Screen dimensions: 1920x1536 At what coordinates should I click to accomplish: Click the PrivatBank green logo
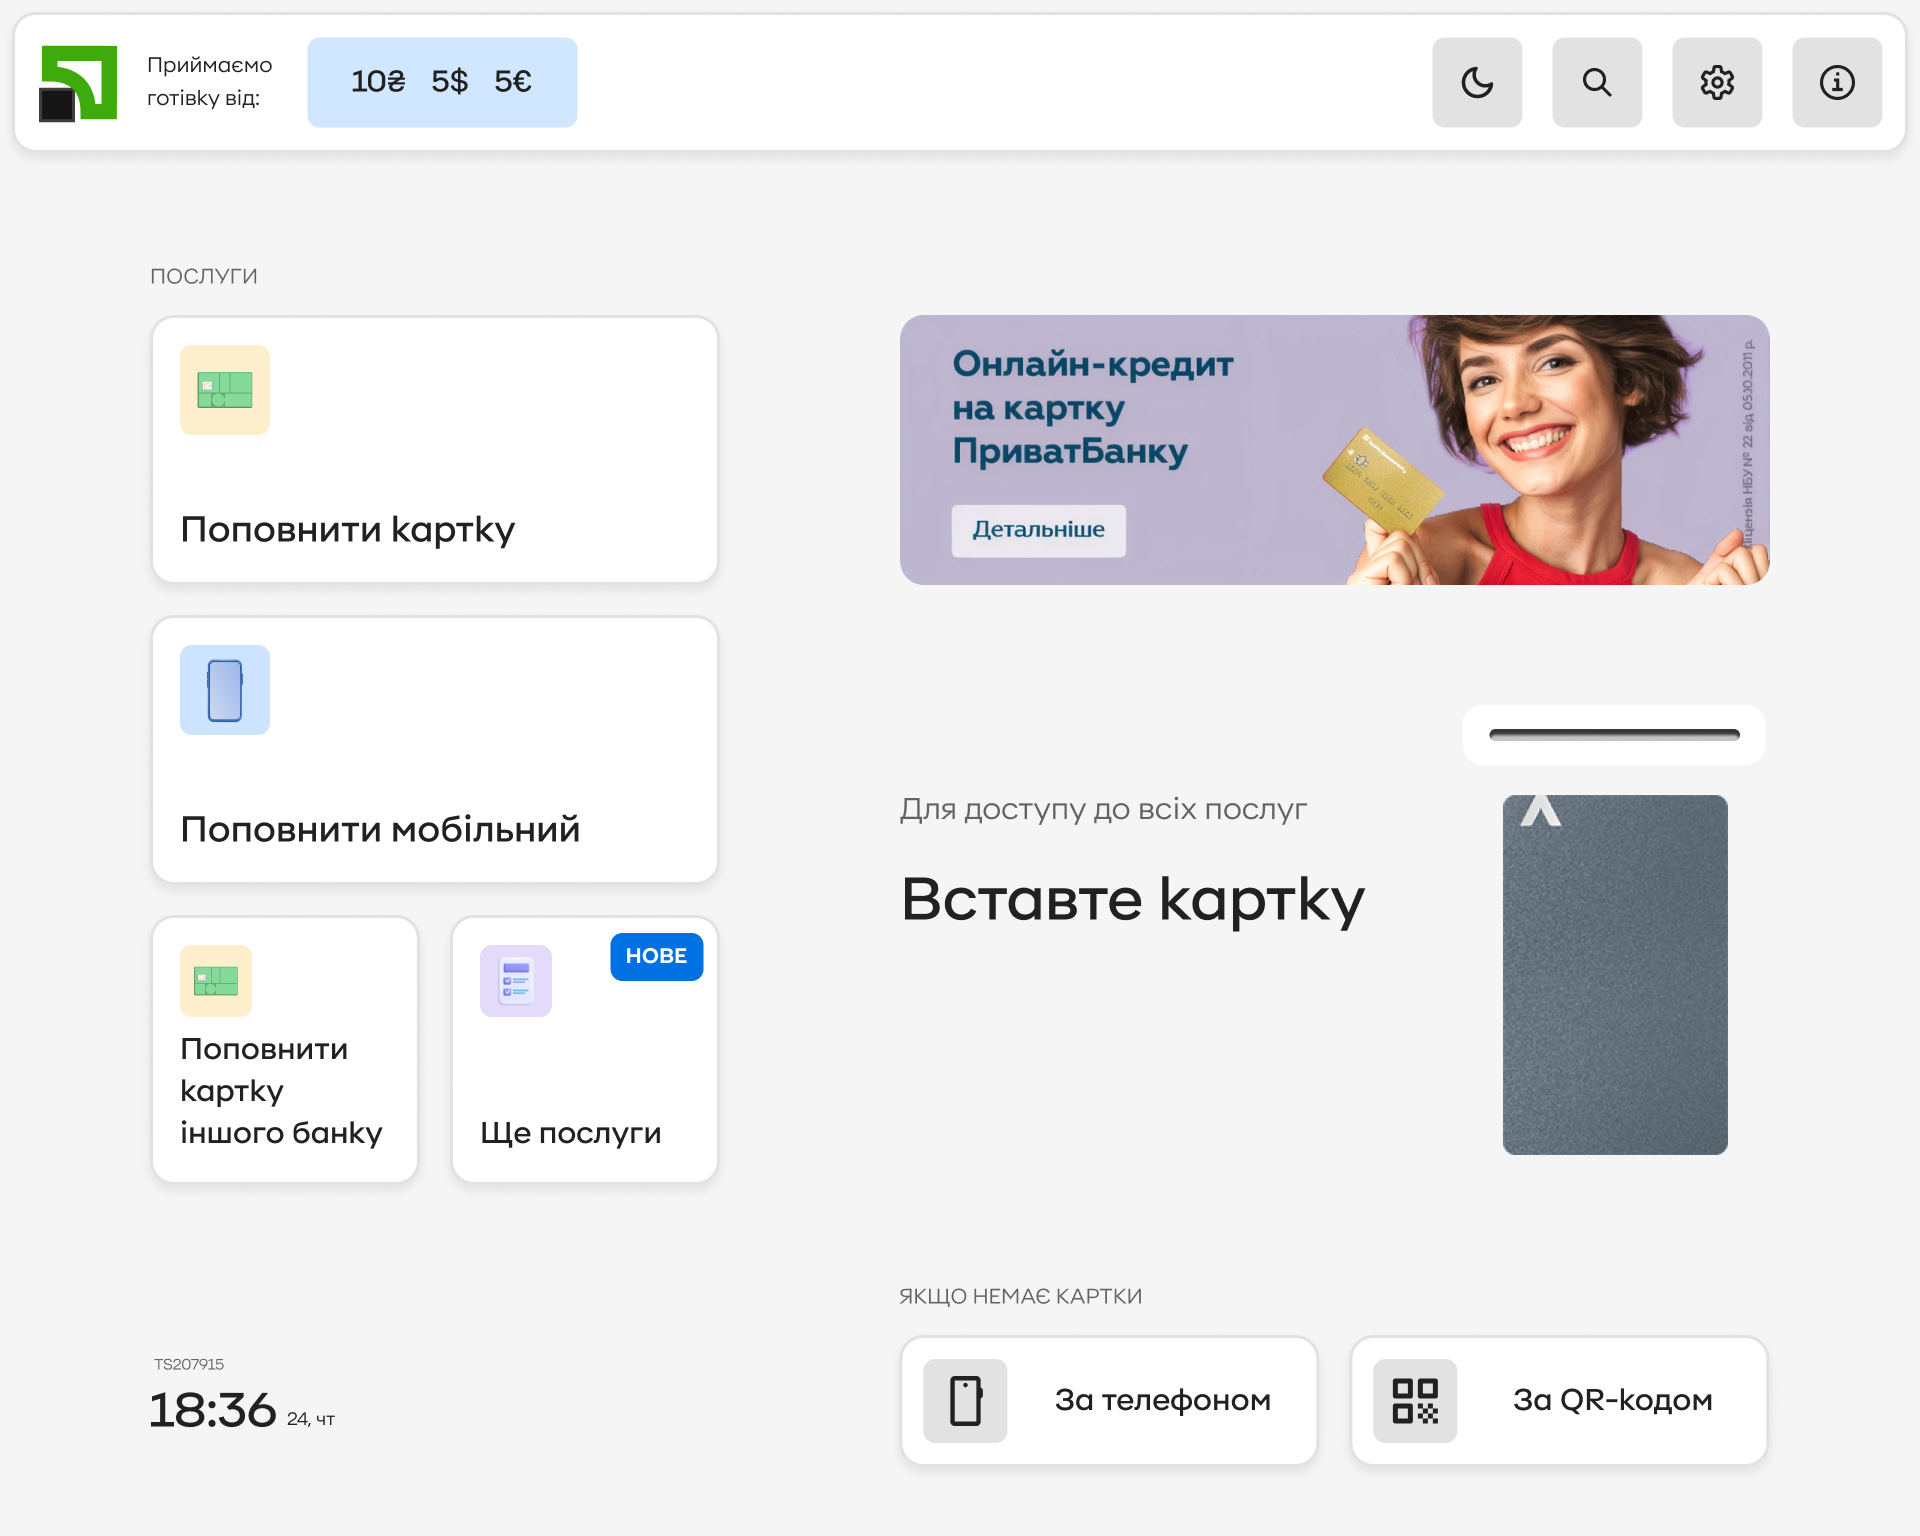click(x=78, y=83)
